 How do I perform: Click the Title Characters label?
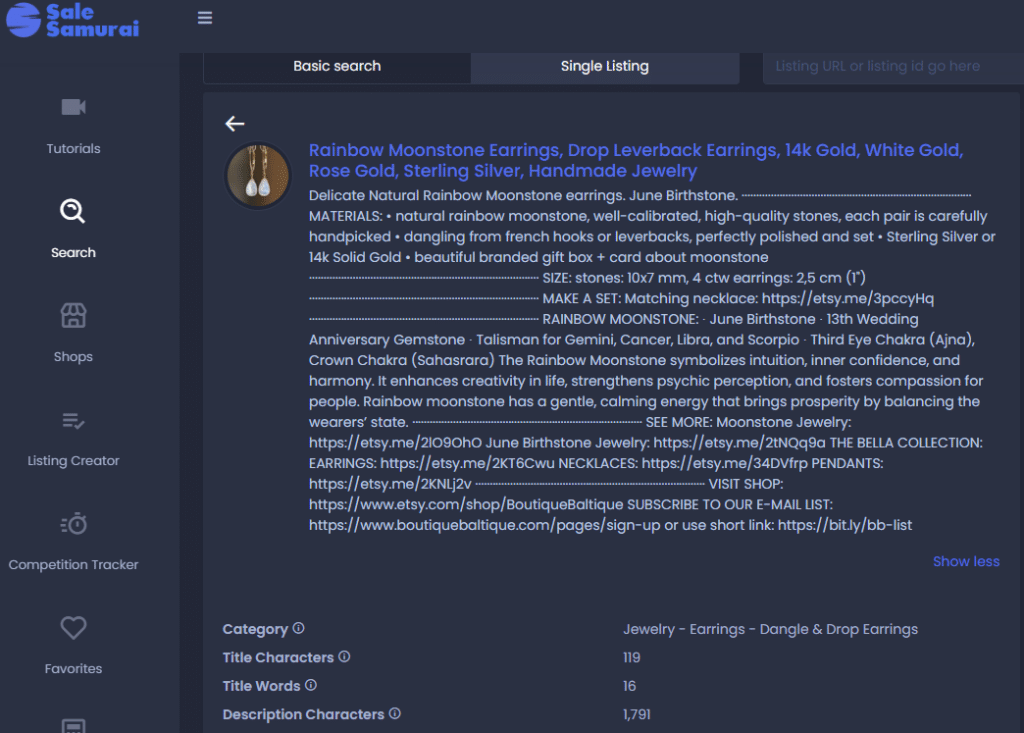(278, 658)
